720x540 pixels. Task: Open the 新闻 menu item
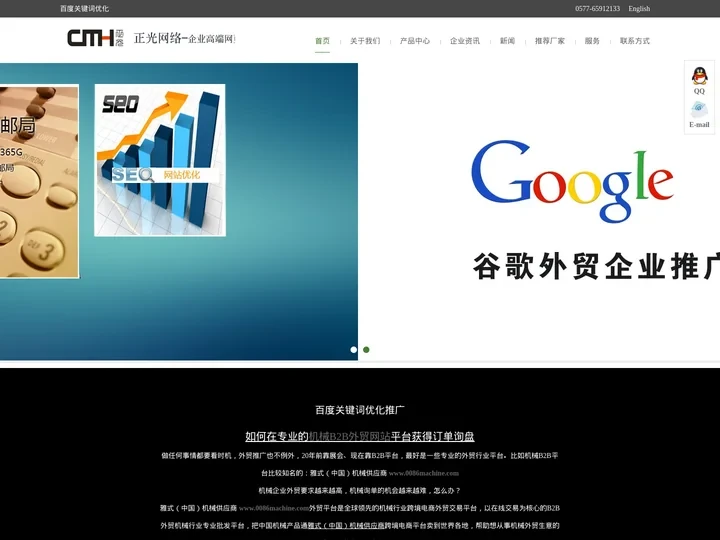point(507,41)
